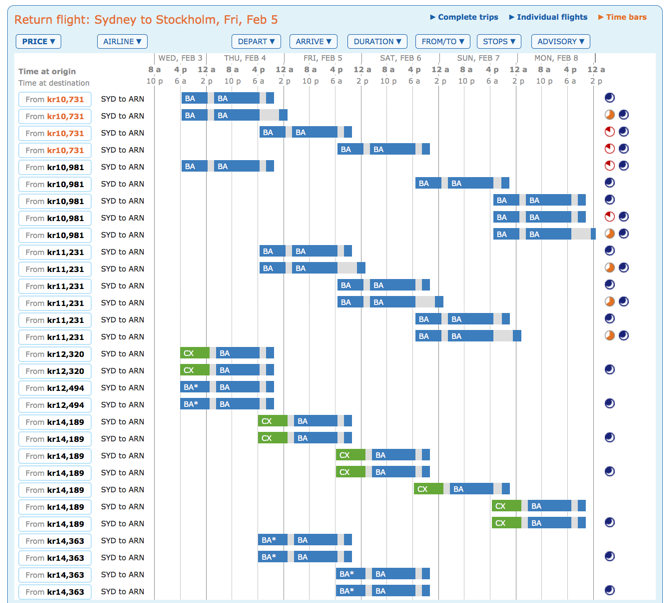The width and height of the screenshot is (668, 603).
Task: Switch to the Complete trips view
Action: pyautogui.click(x=464, y=17)
